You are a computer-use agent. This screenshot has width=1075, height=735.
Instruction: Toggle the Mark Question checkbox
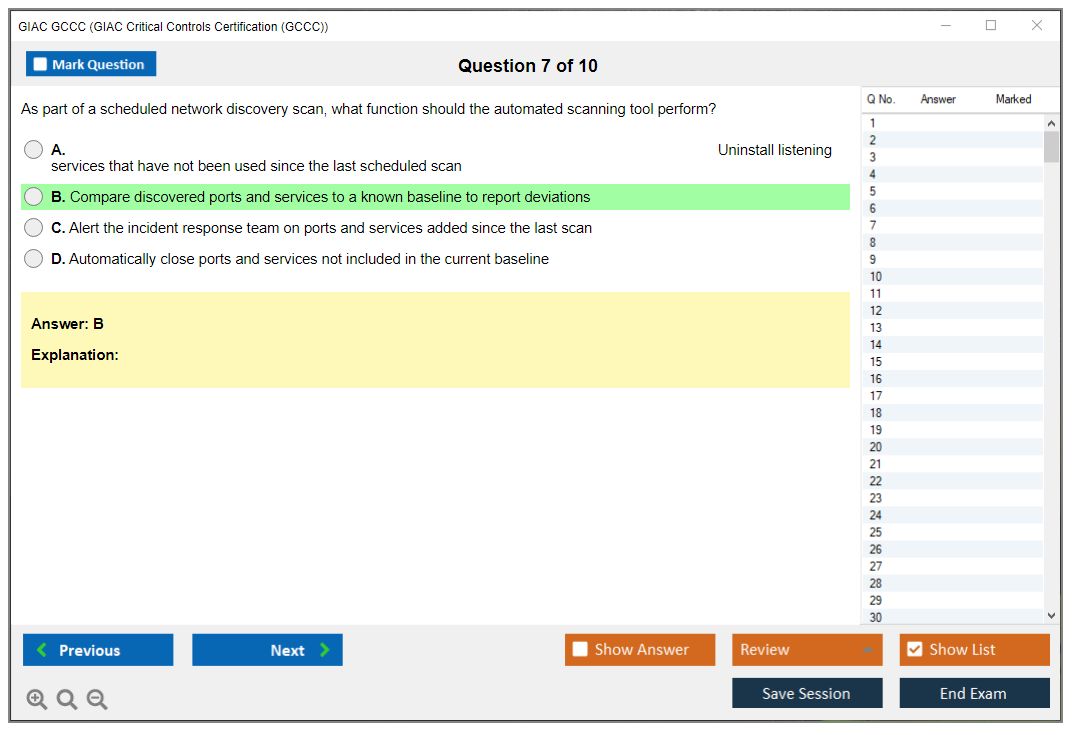(40, 63)
